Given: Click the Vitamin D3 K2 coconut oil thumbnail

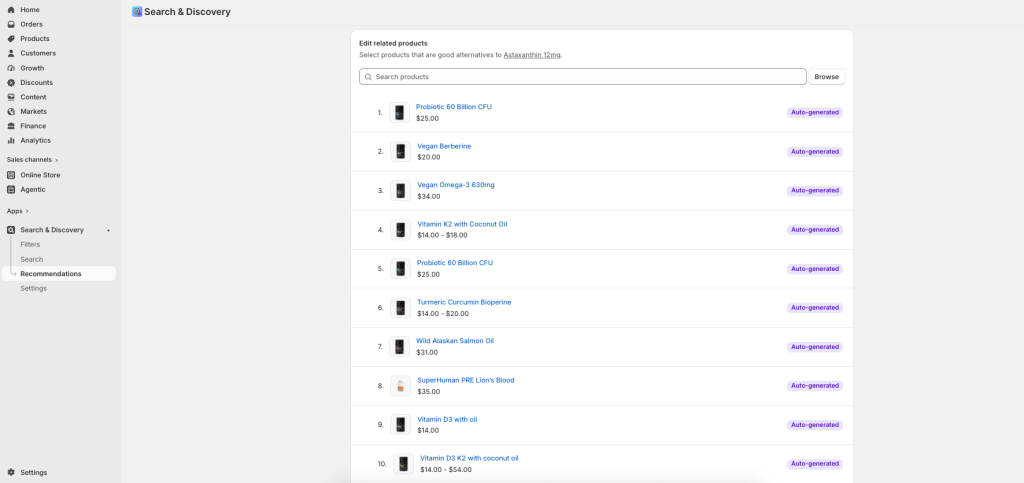Looking at the screenshot, I should click(403, 464).
